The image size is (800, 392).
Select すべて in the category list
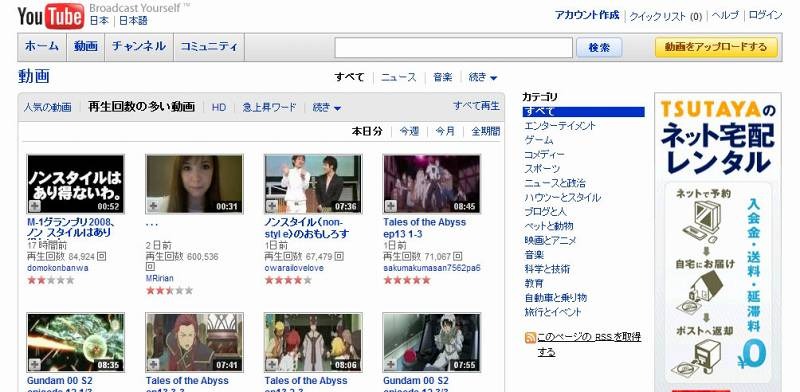pyautogui.click(x=583, y=112)
